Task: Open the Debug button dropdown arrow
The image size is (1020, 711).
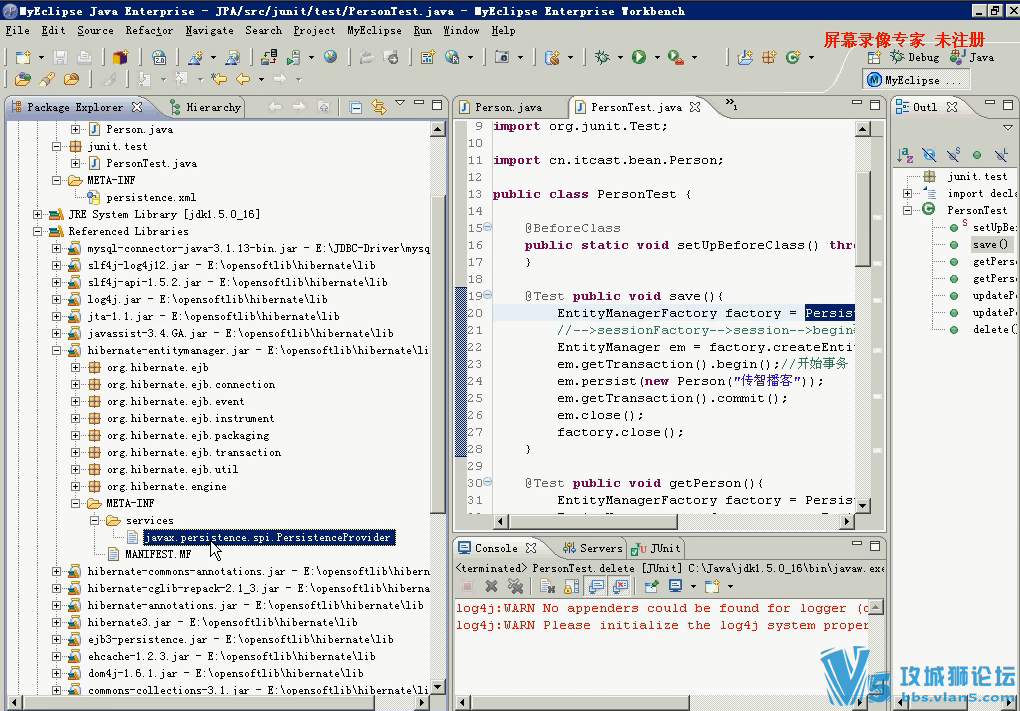Action: [x=619, y=57]
